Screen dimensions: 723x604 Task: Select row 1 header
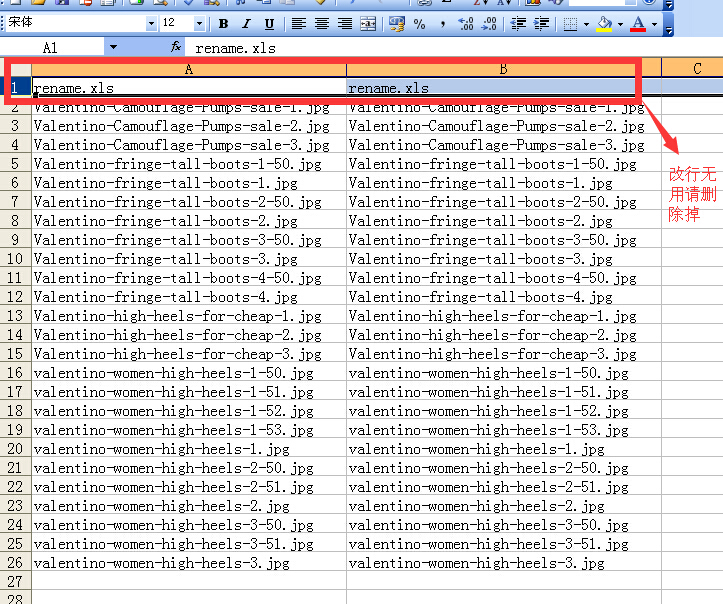point(15,87)
